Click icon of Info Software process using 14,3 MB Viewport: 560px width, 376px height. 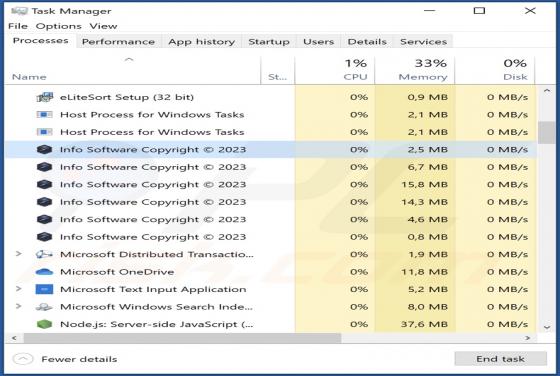click(x=45, y=202)
